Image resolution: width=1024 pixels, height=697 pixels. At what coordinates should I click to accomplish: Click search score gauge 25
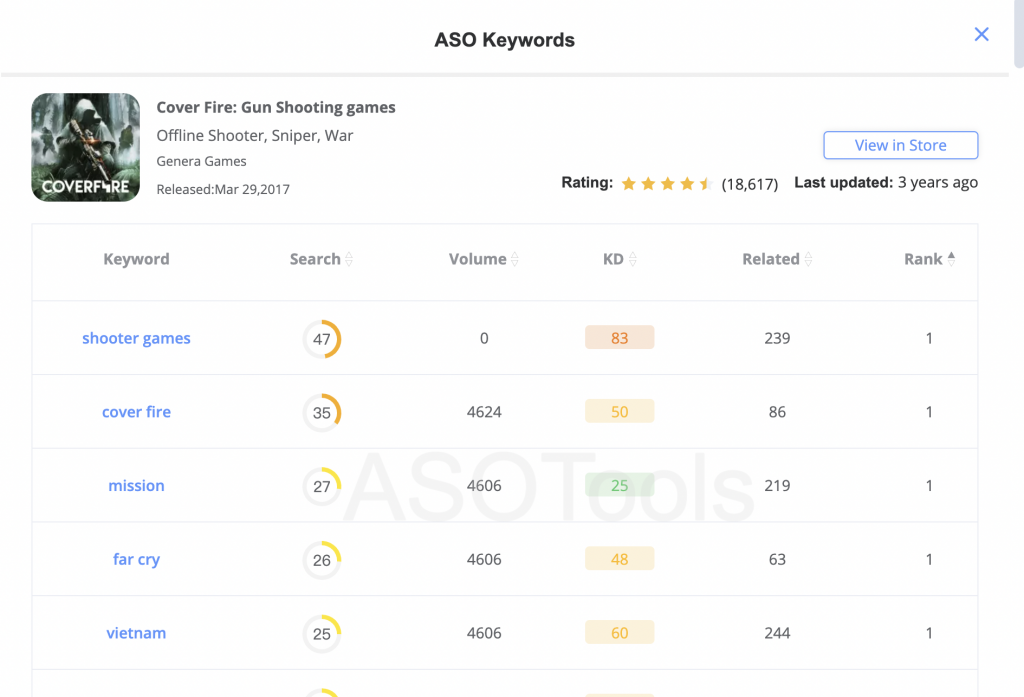click(322, 634)
